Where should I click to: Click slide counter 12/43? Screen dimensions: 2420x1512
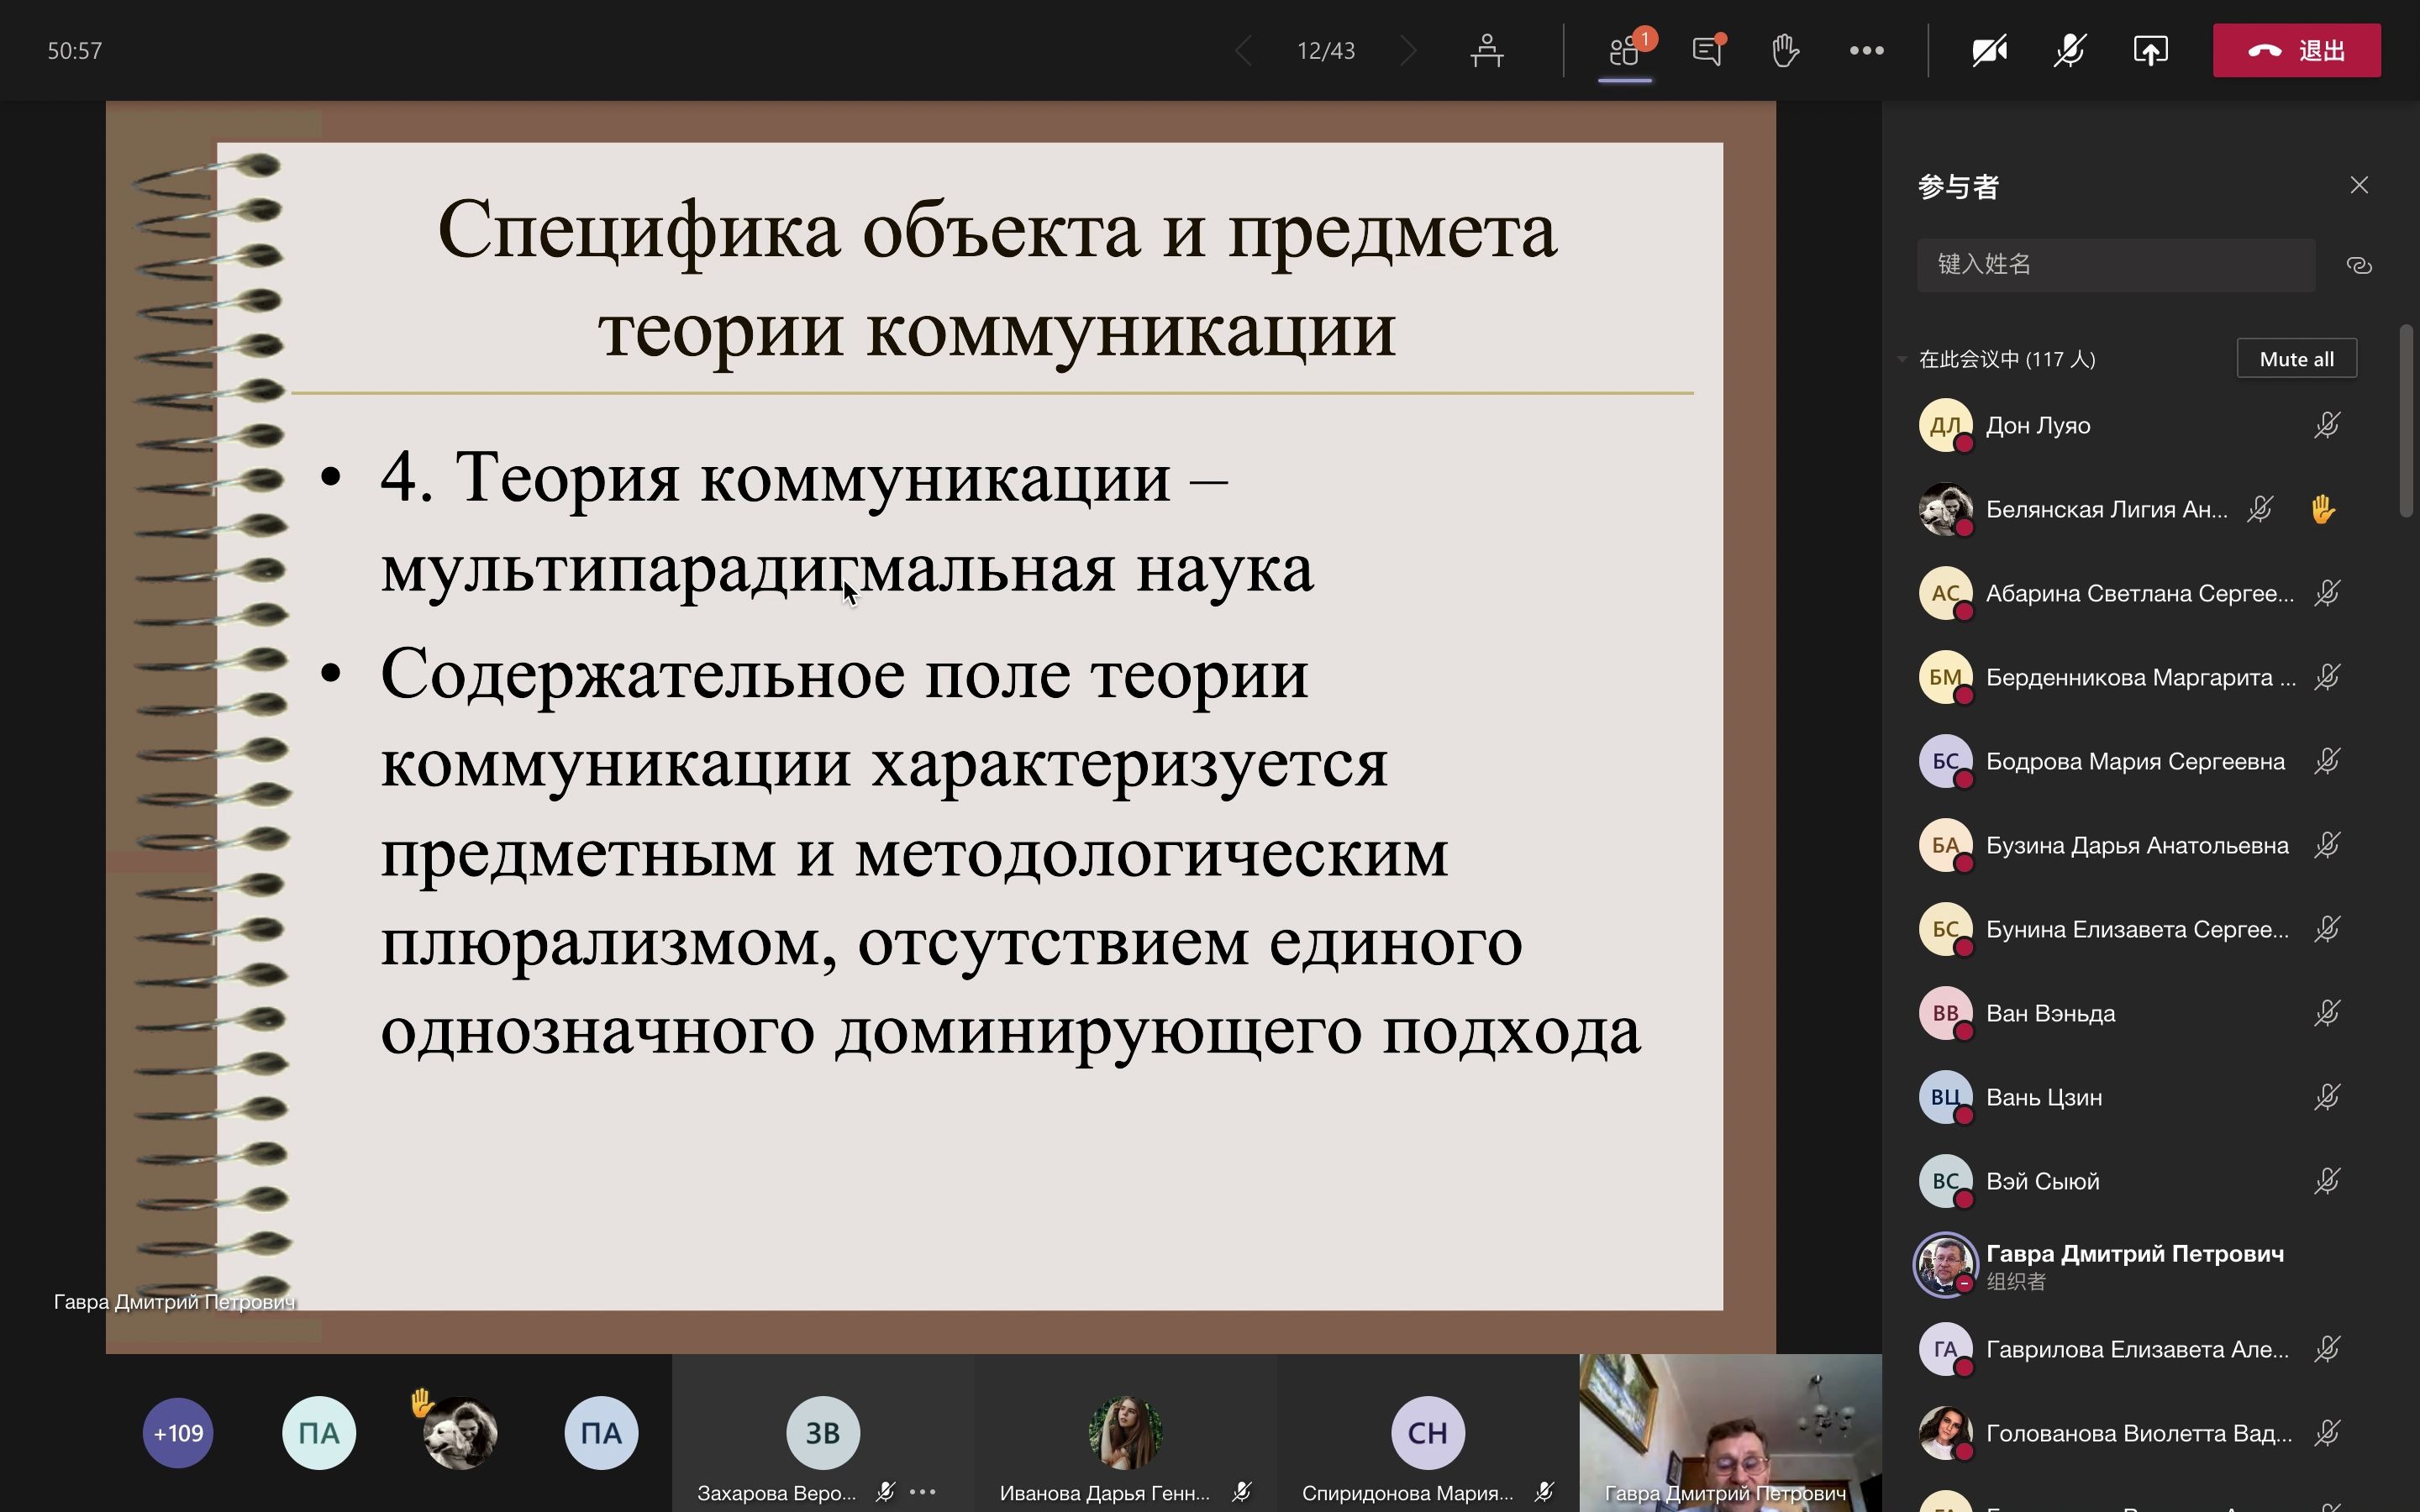1325,50
